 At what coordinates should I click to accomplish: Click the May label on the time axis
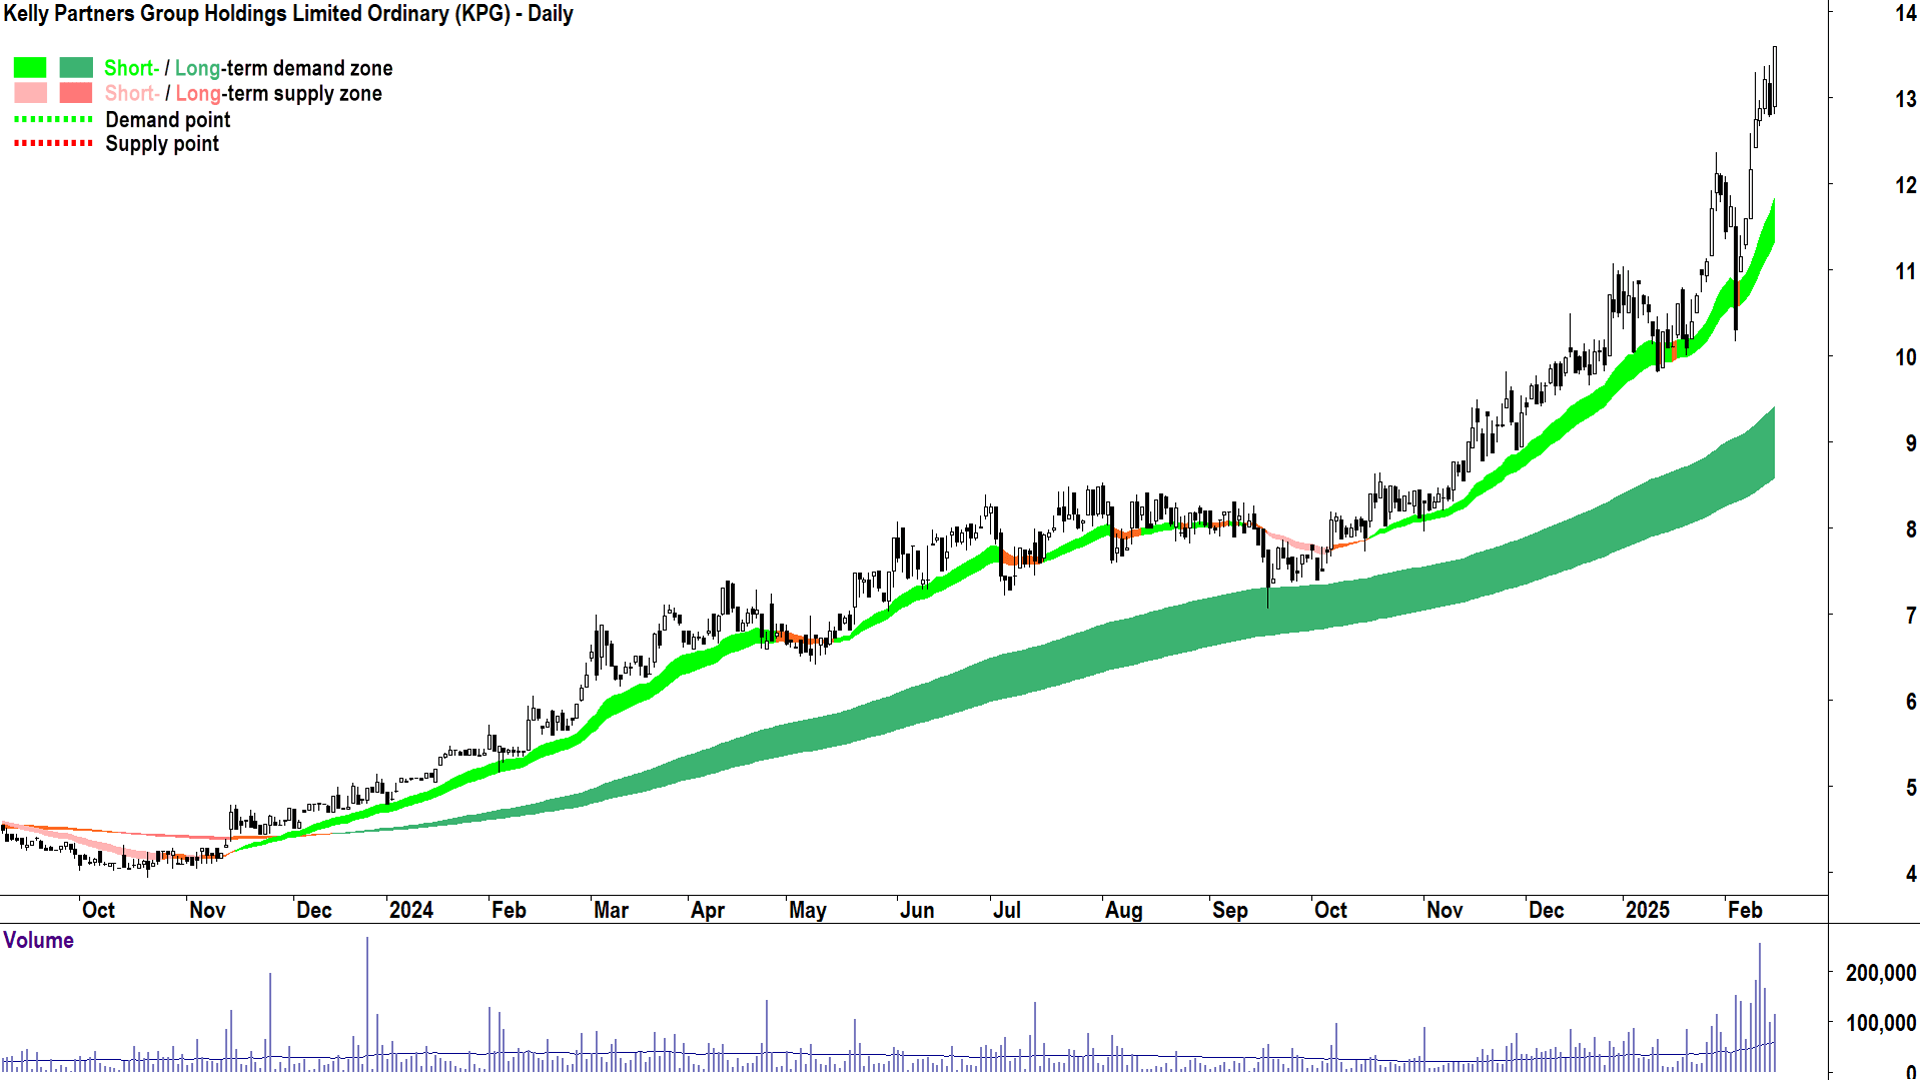[x=807, y=910]
